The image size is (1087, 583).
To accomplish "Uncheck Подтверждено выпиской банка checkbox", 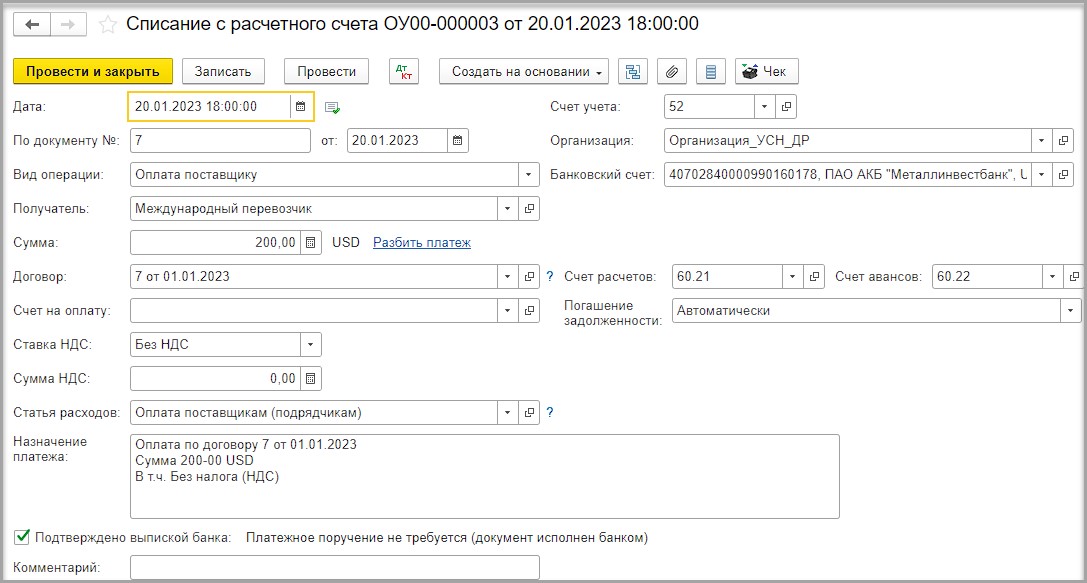I will (22, 537).
